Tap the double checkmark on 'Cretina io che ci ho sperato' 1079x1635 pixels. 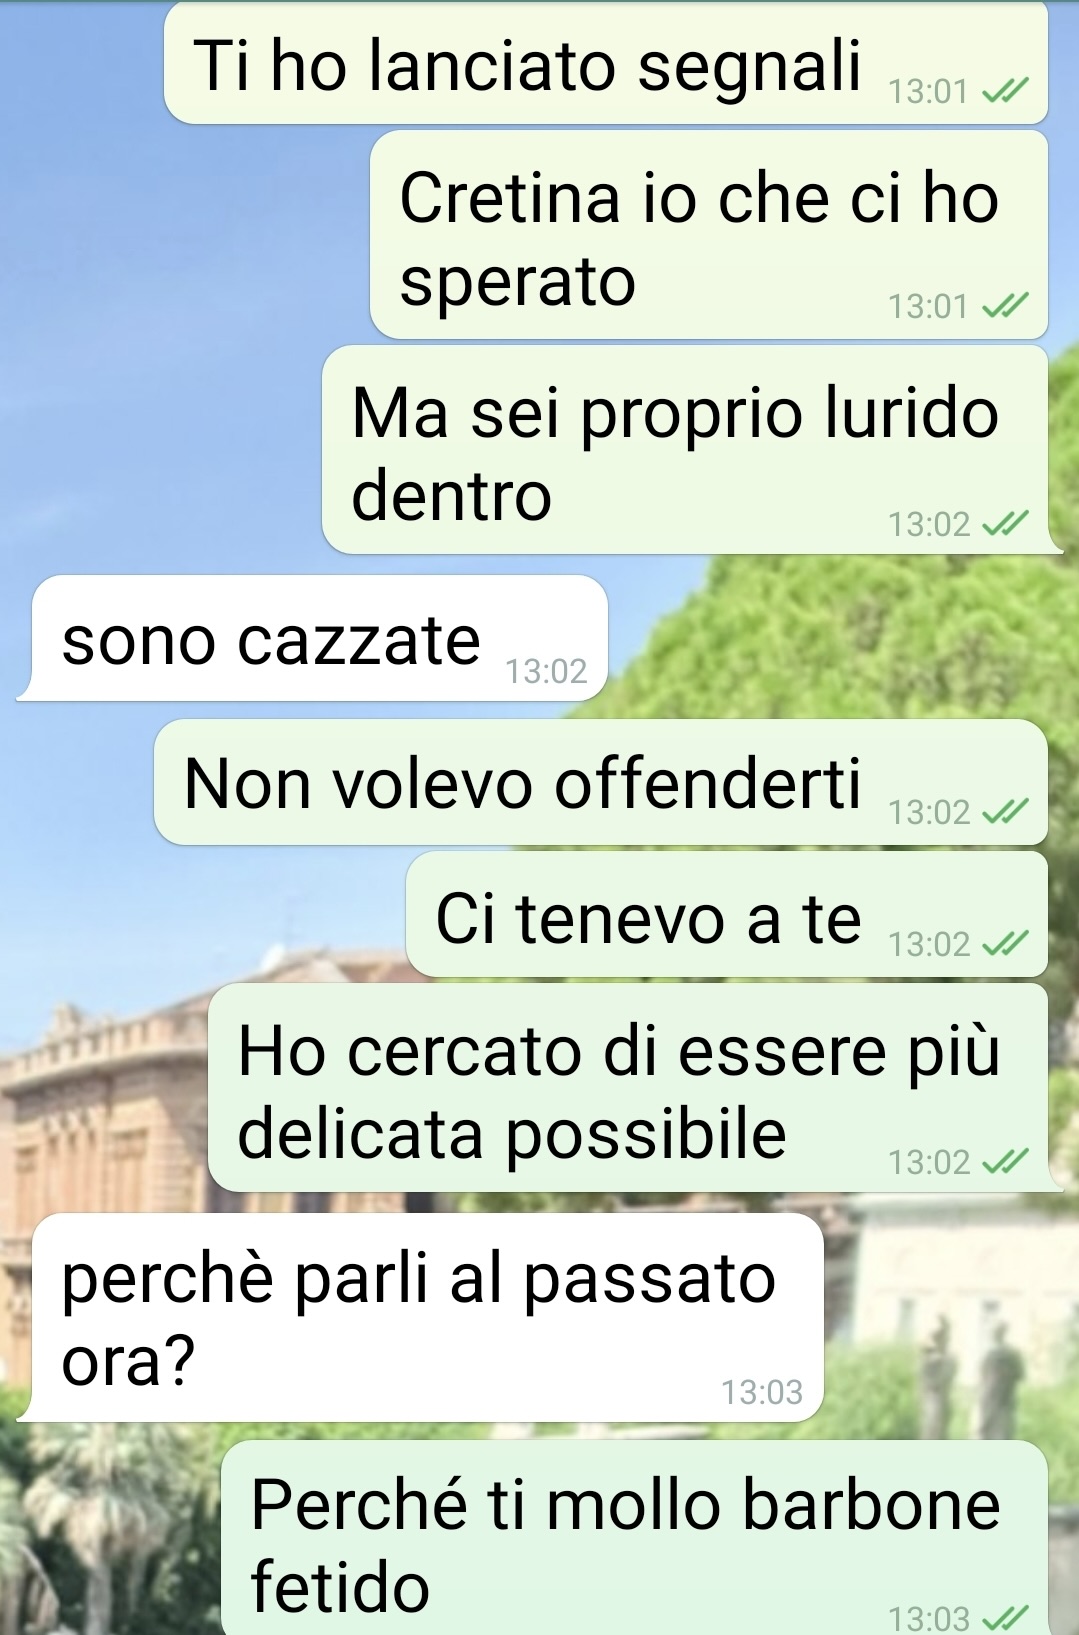pyautogui.click(x=1004, y=305)
